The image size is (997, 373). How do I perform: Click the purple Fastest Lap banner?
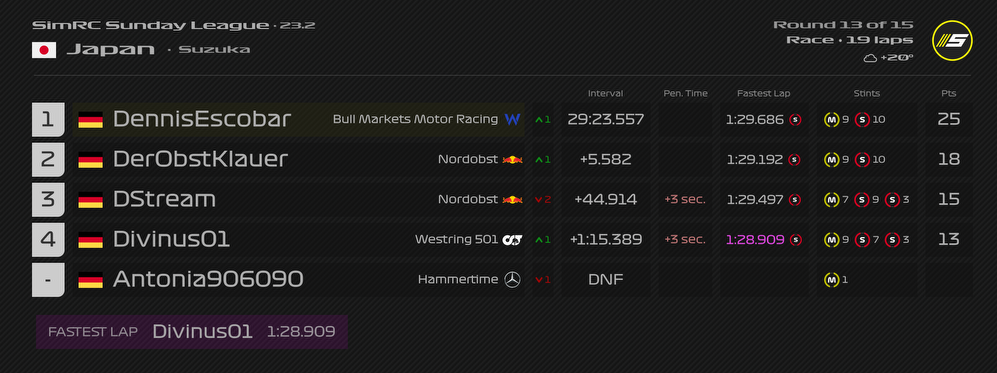click(x=192, y=332)
